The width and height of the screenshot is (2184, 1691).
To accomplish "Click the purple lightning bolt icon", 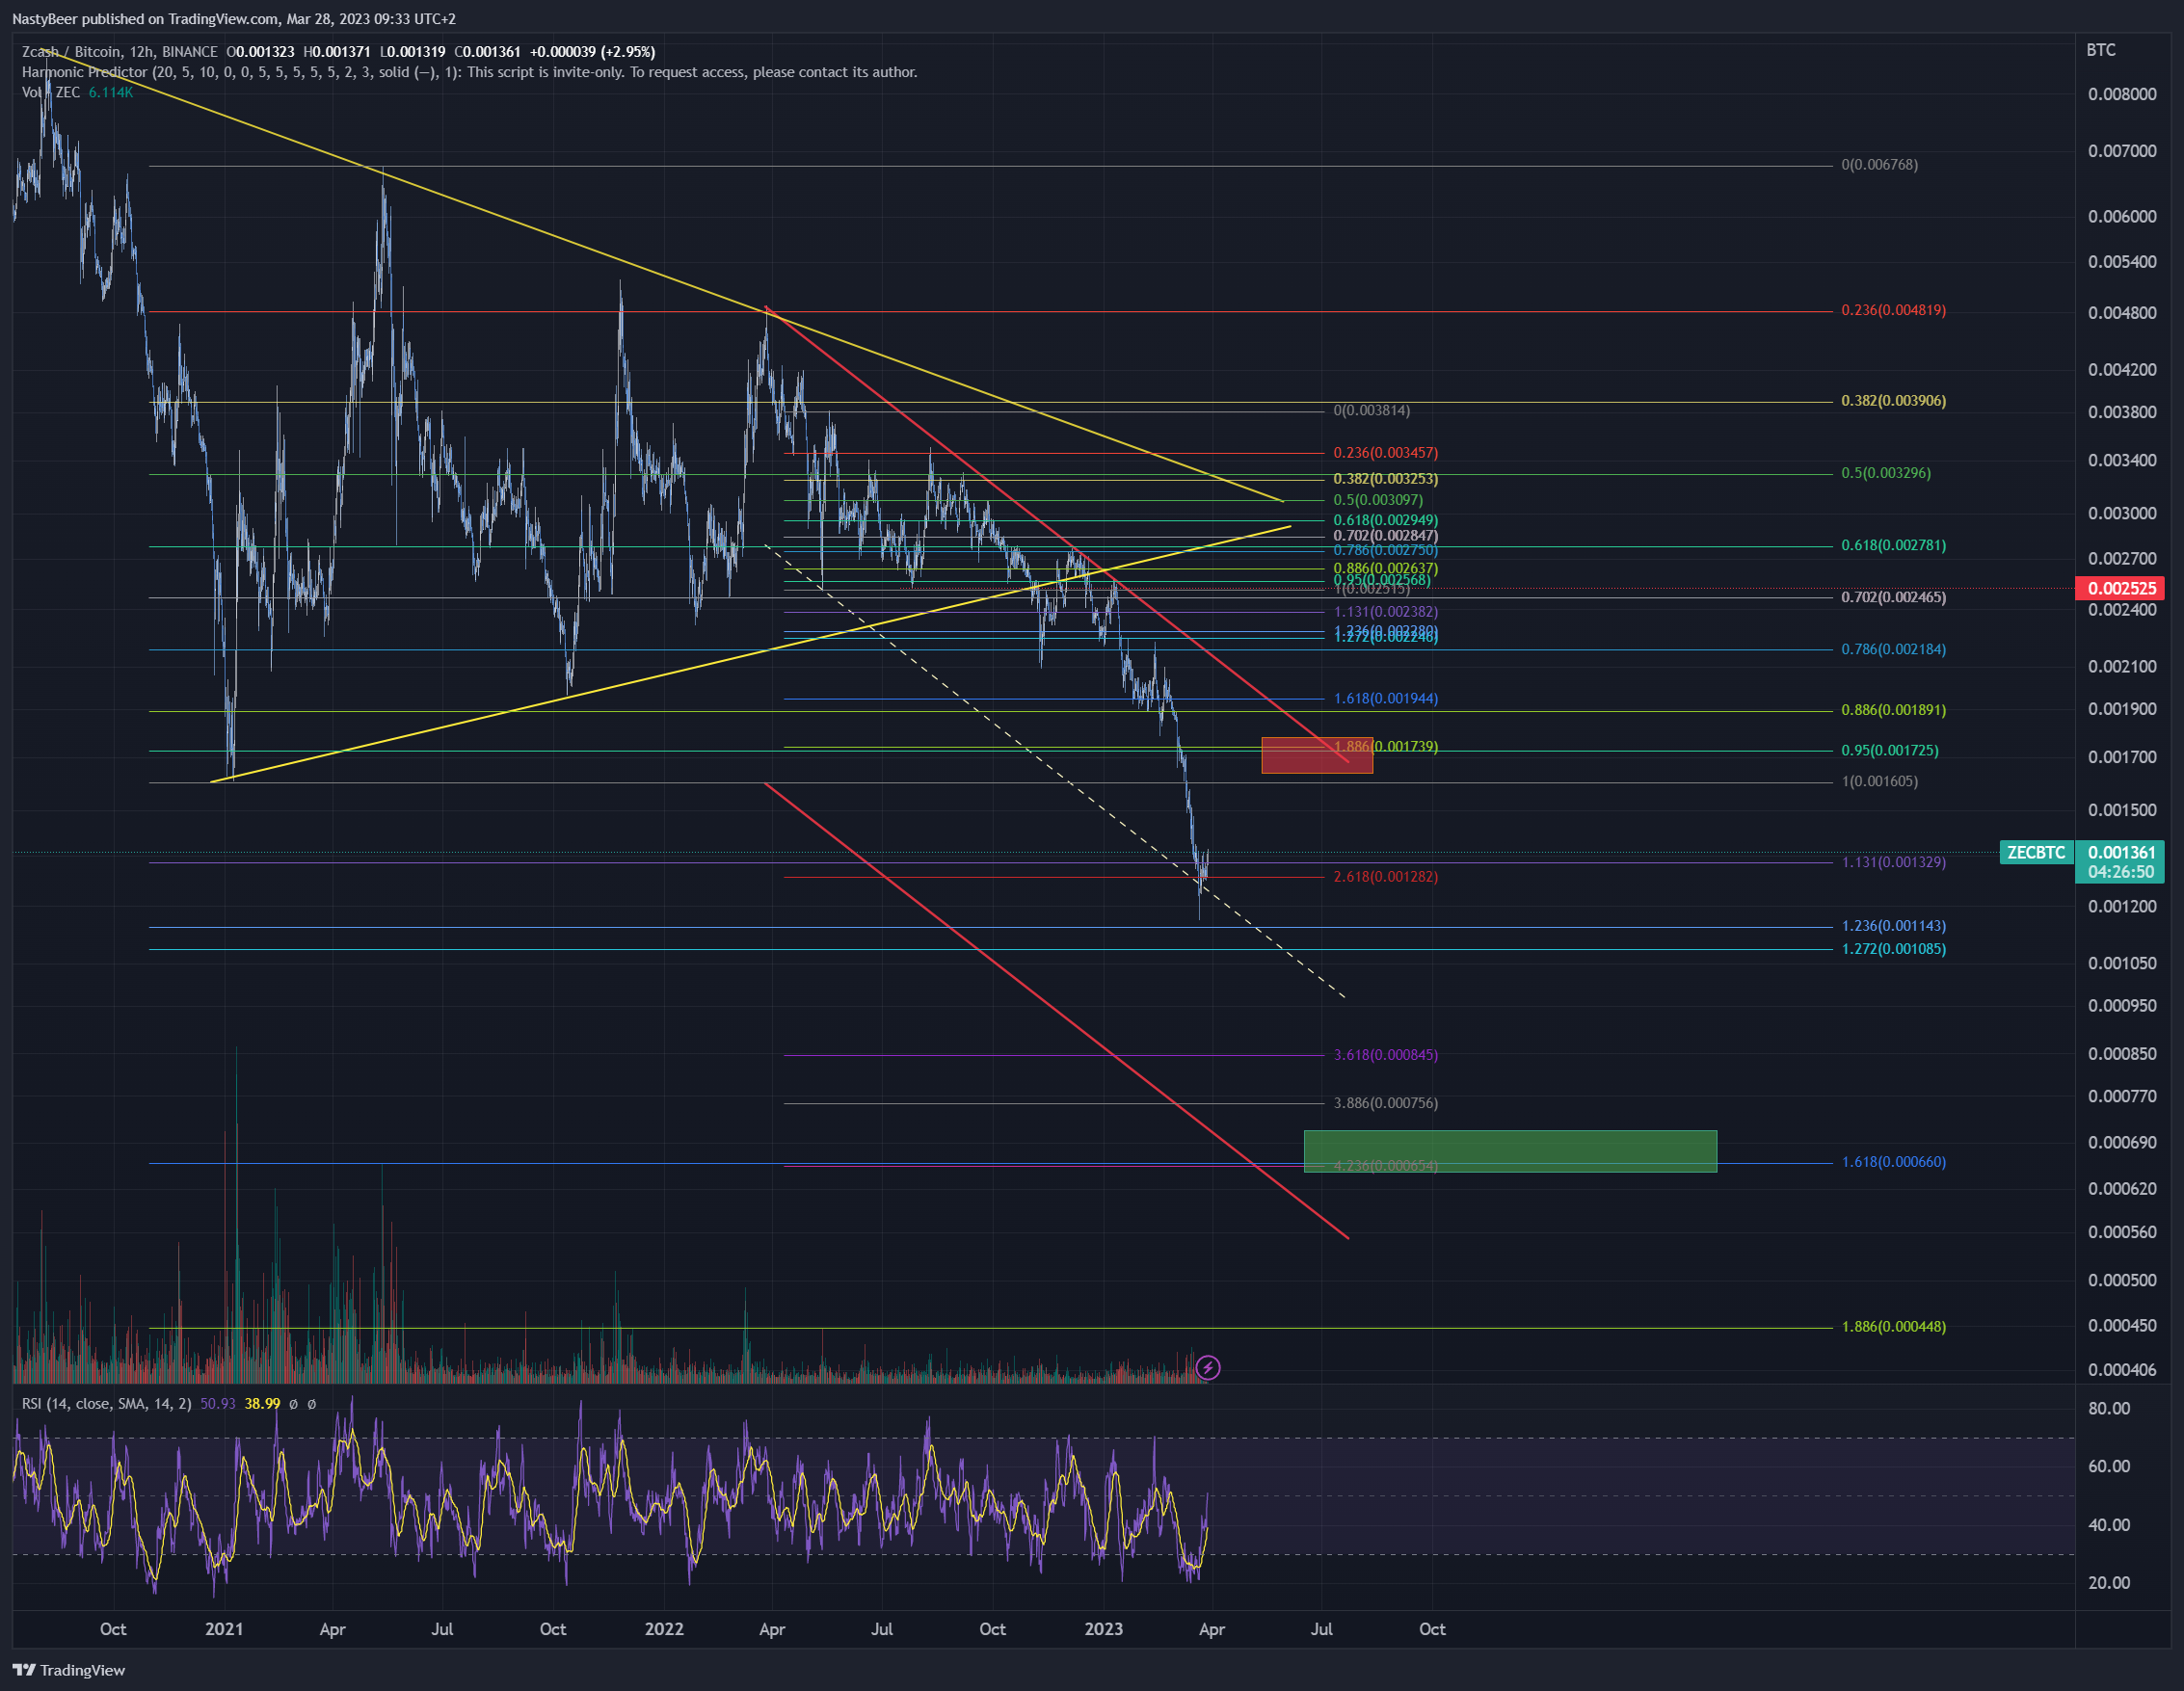I will pos(1208,1367).
